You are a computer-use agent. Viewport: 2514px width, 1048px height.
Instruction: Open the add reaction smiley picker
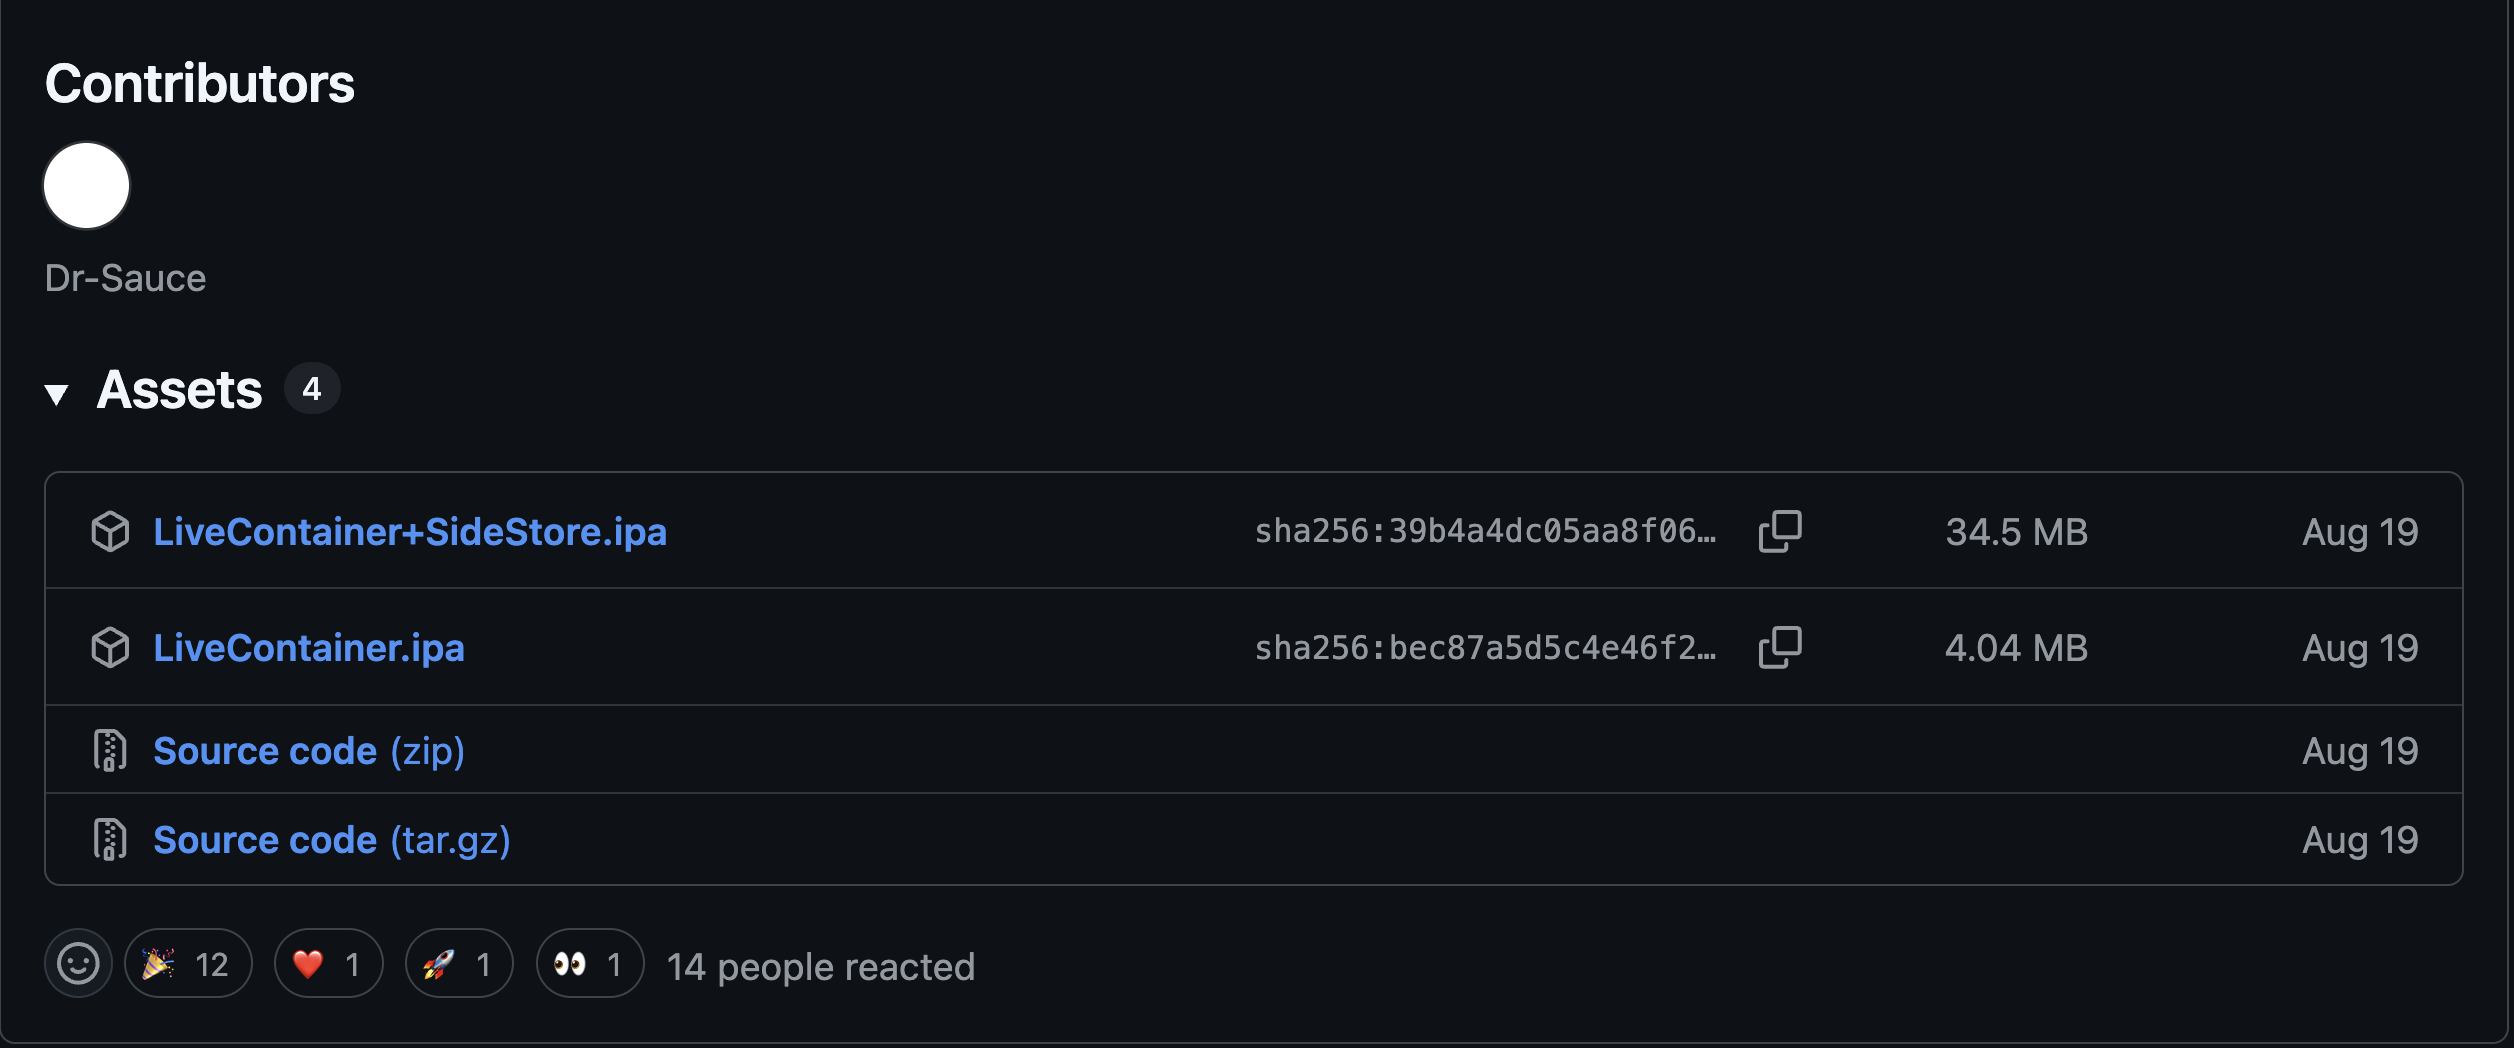pyautogui.click(x=78, y=964)
